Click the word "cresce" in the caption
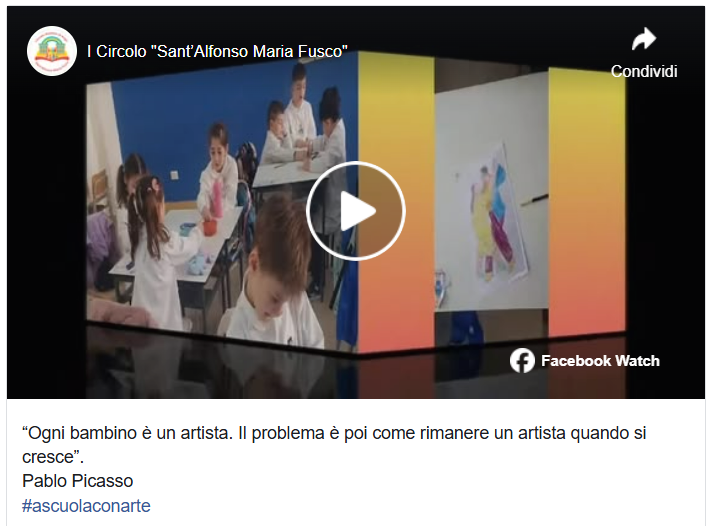This screenshot has width=713, height=526. [x=48, y=457]
